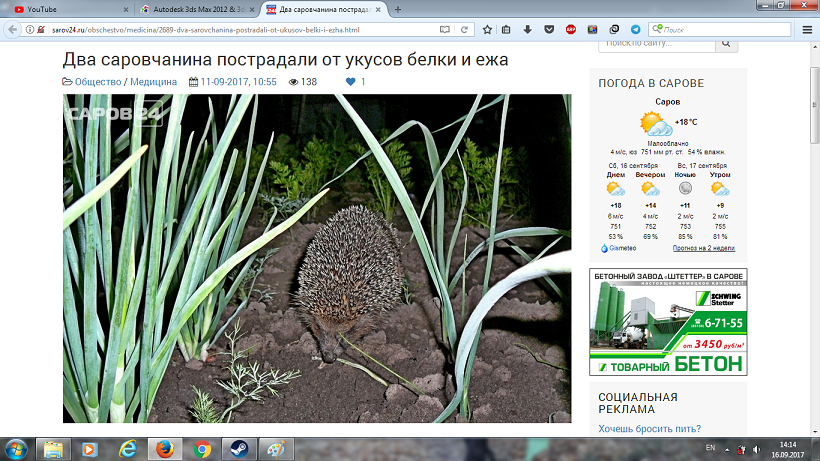Screen dimensions: 820x461
Task: Like the article with heart icon
Action: 350,82
